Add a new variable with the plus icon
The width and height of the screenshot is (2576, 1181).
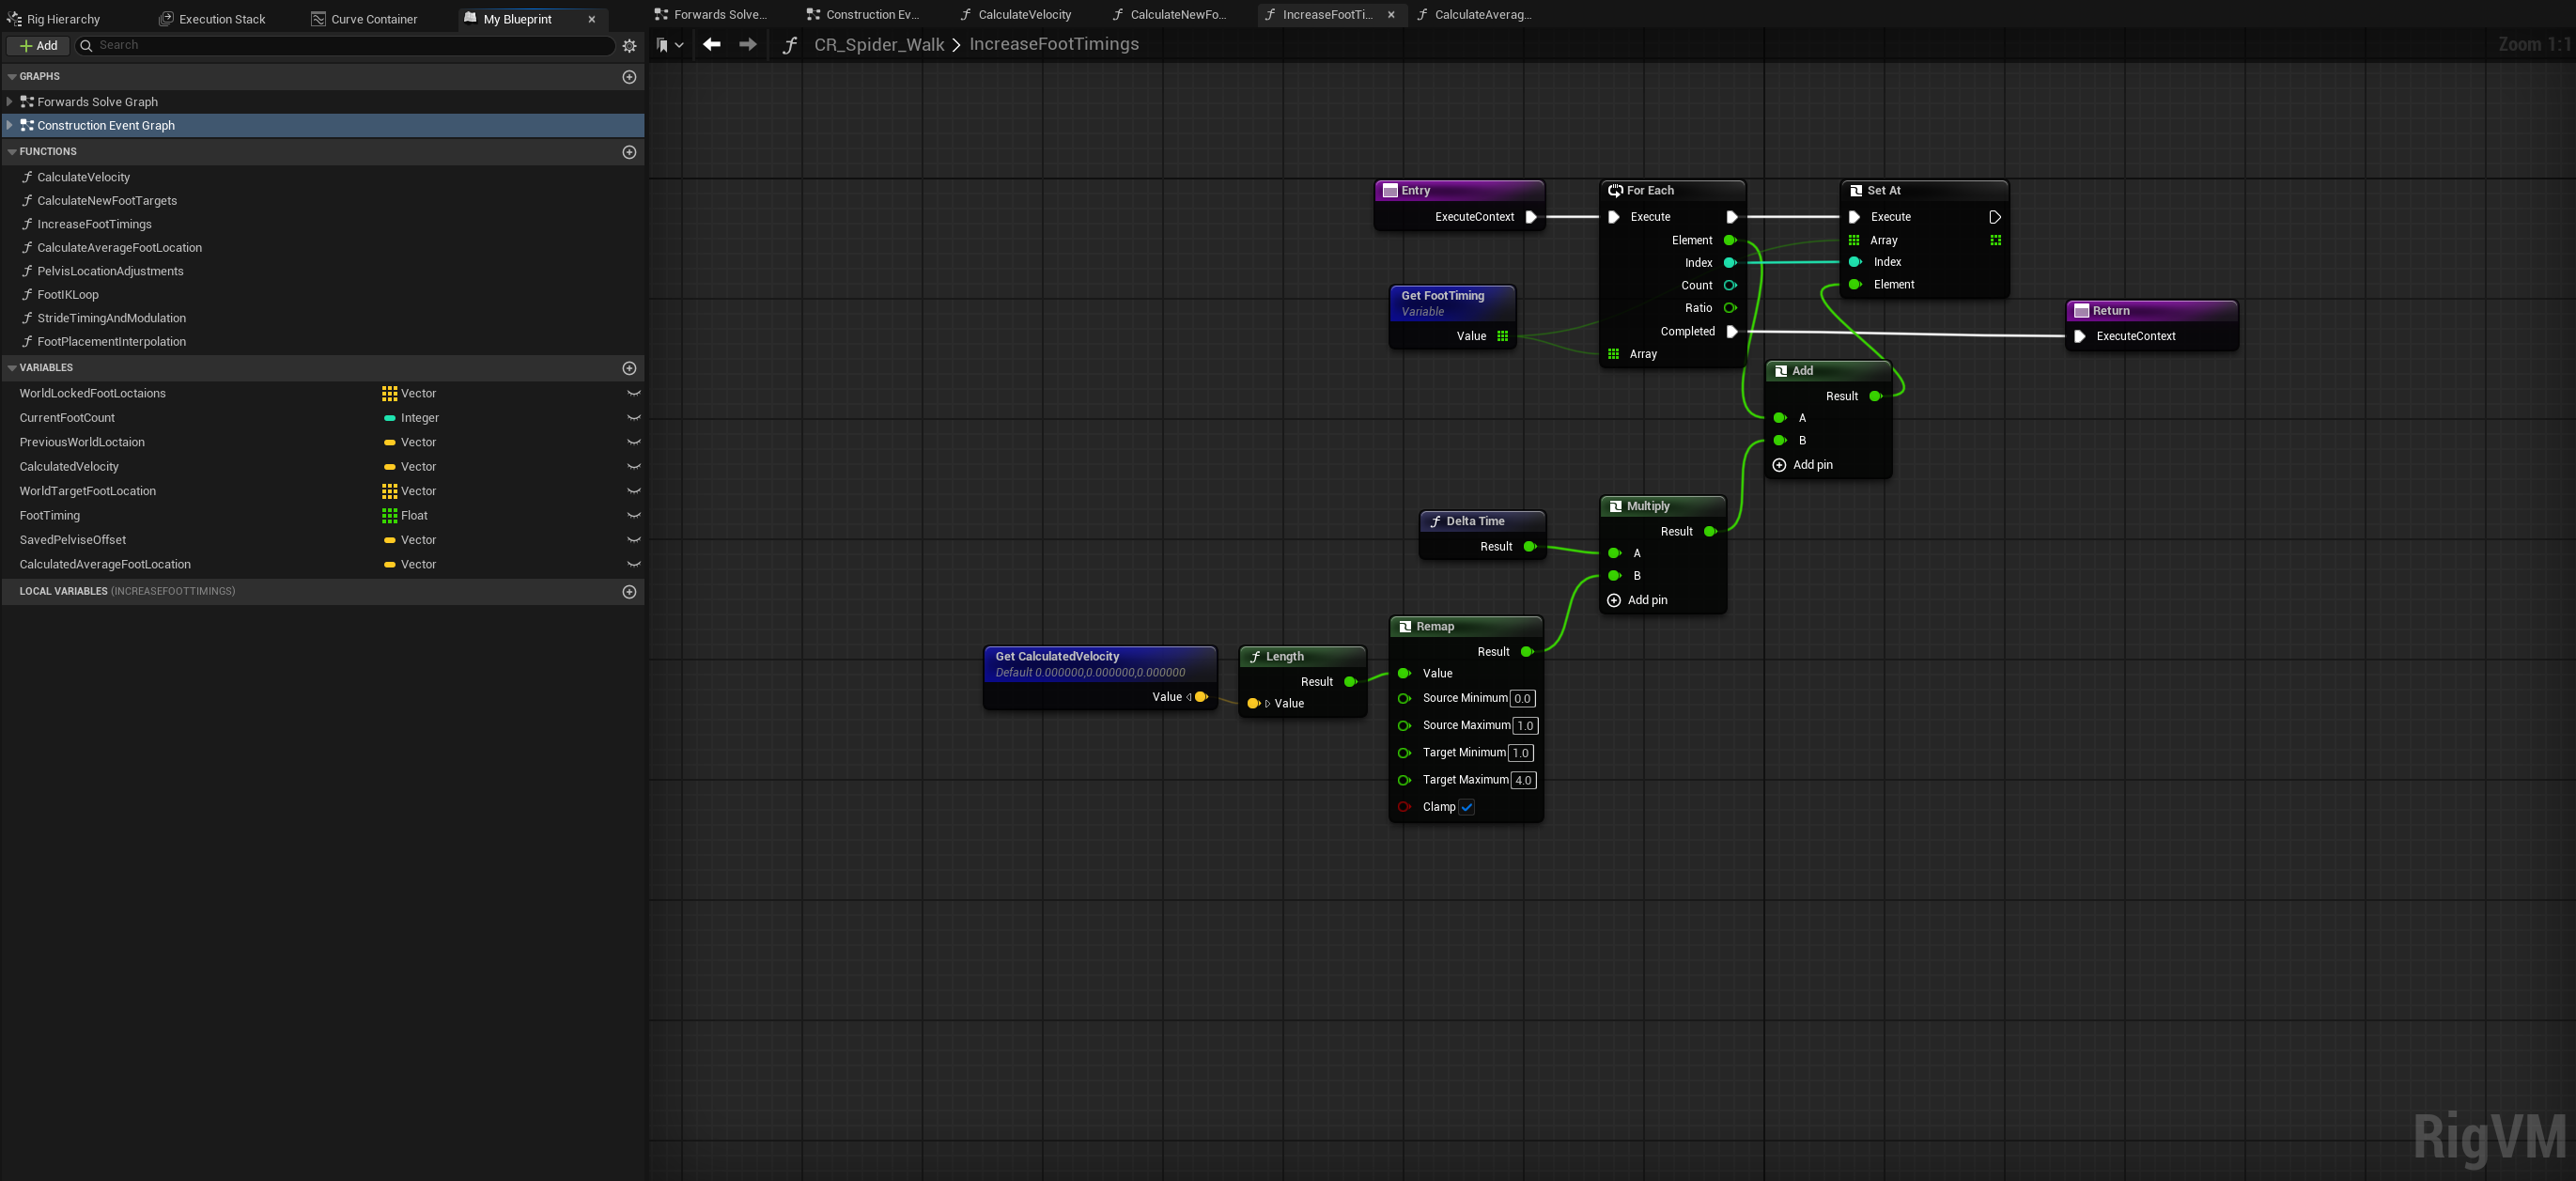pos(629,368)
